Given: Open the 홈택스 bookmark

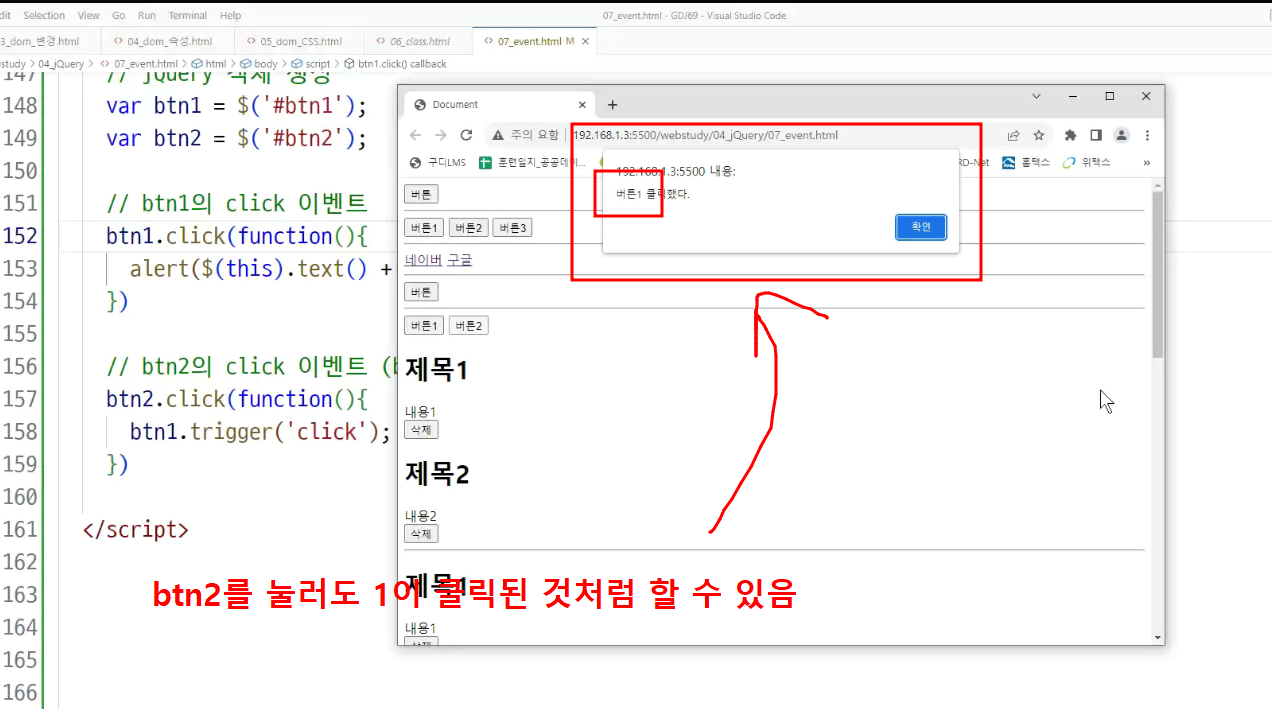Looking at the screenshot, I should (x=1026, y=162).
